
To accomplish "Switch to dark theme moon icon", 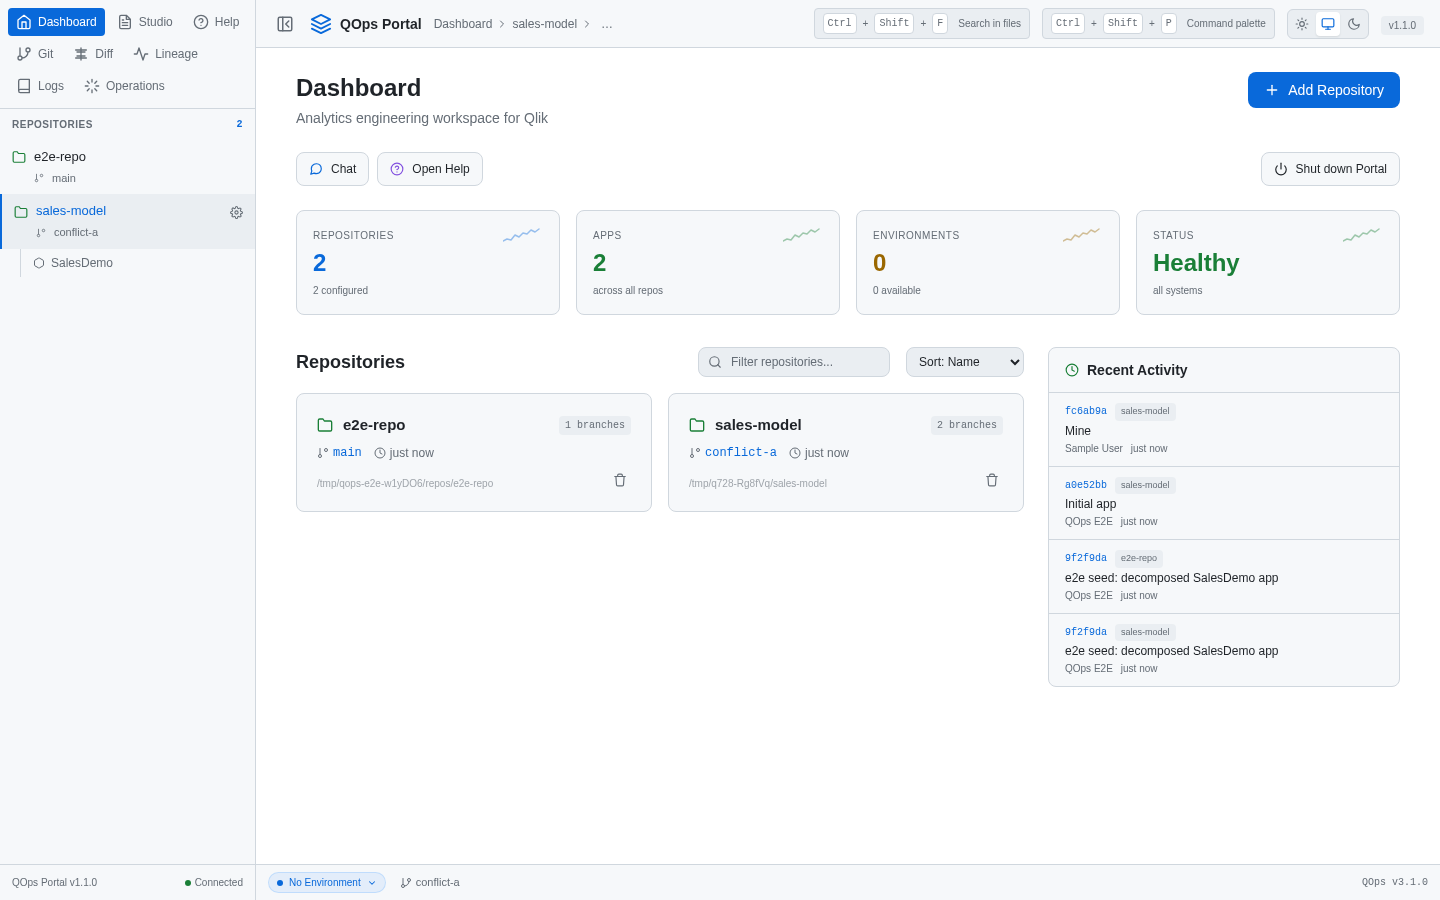I will click(x=1354, y=24).
